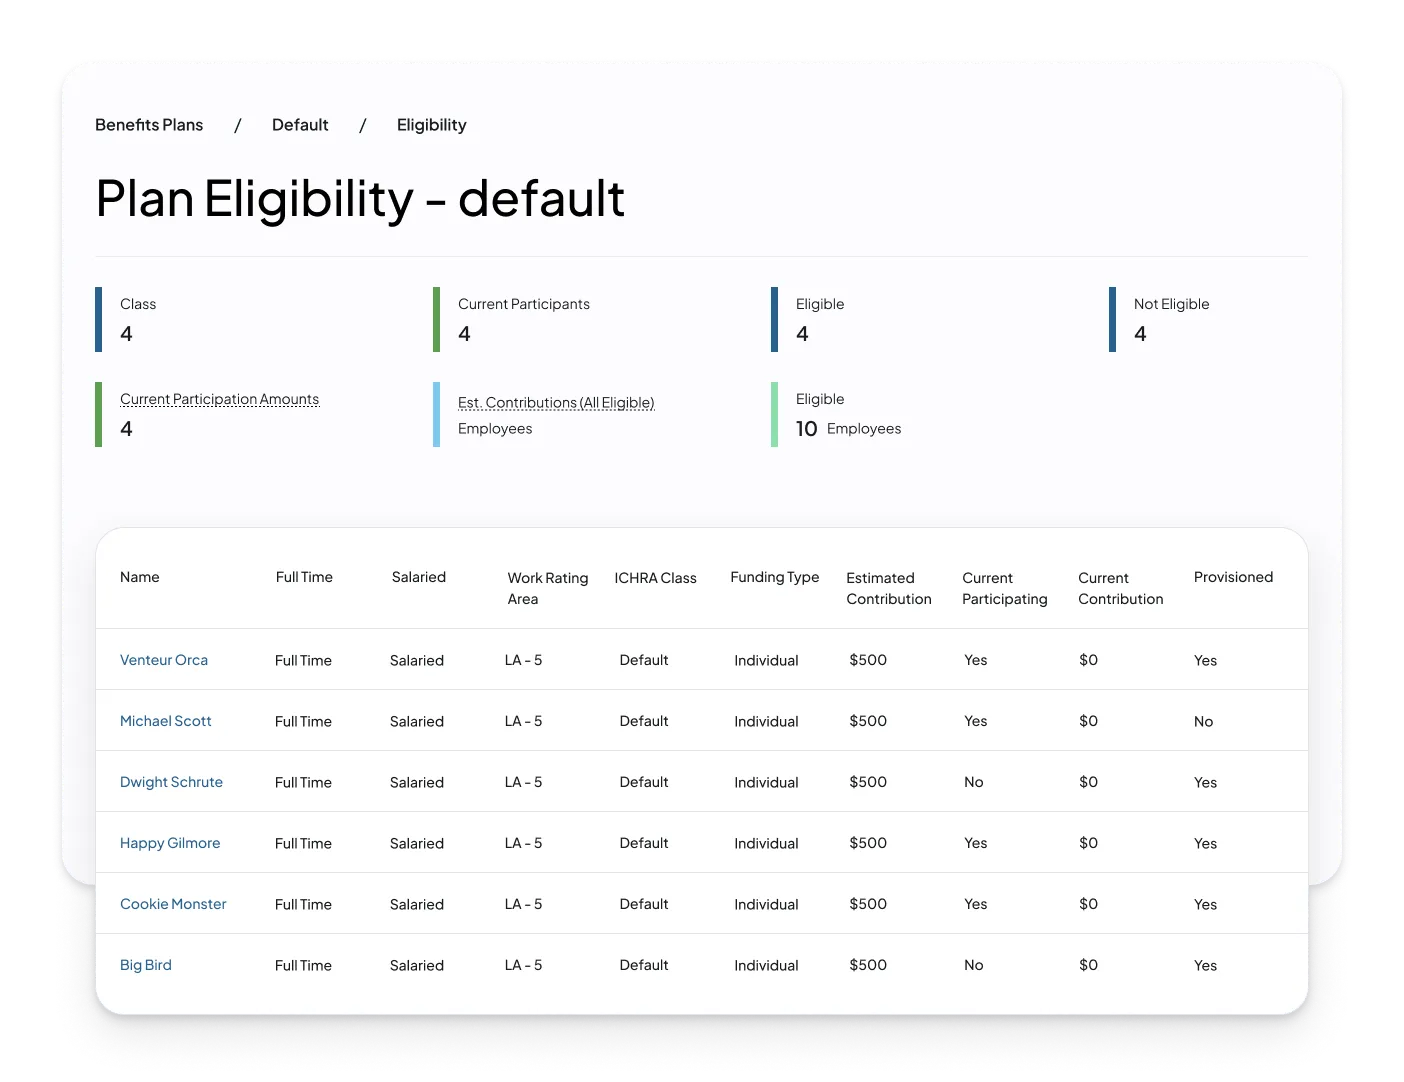Click the Not Eligible summary card
The width and height of the screenshot is (1404, 1082).
coord(1171,319)
